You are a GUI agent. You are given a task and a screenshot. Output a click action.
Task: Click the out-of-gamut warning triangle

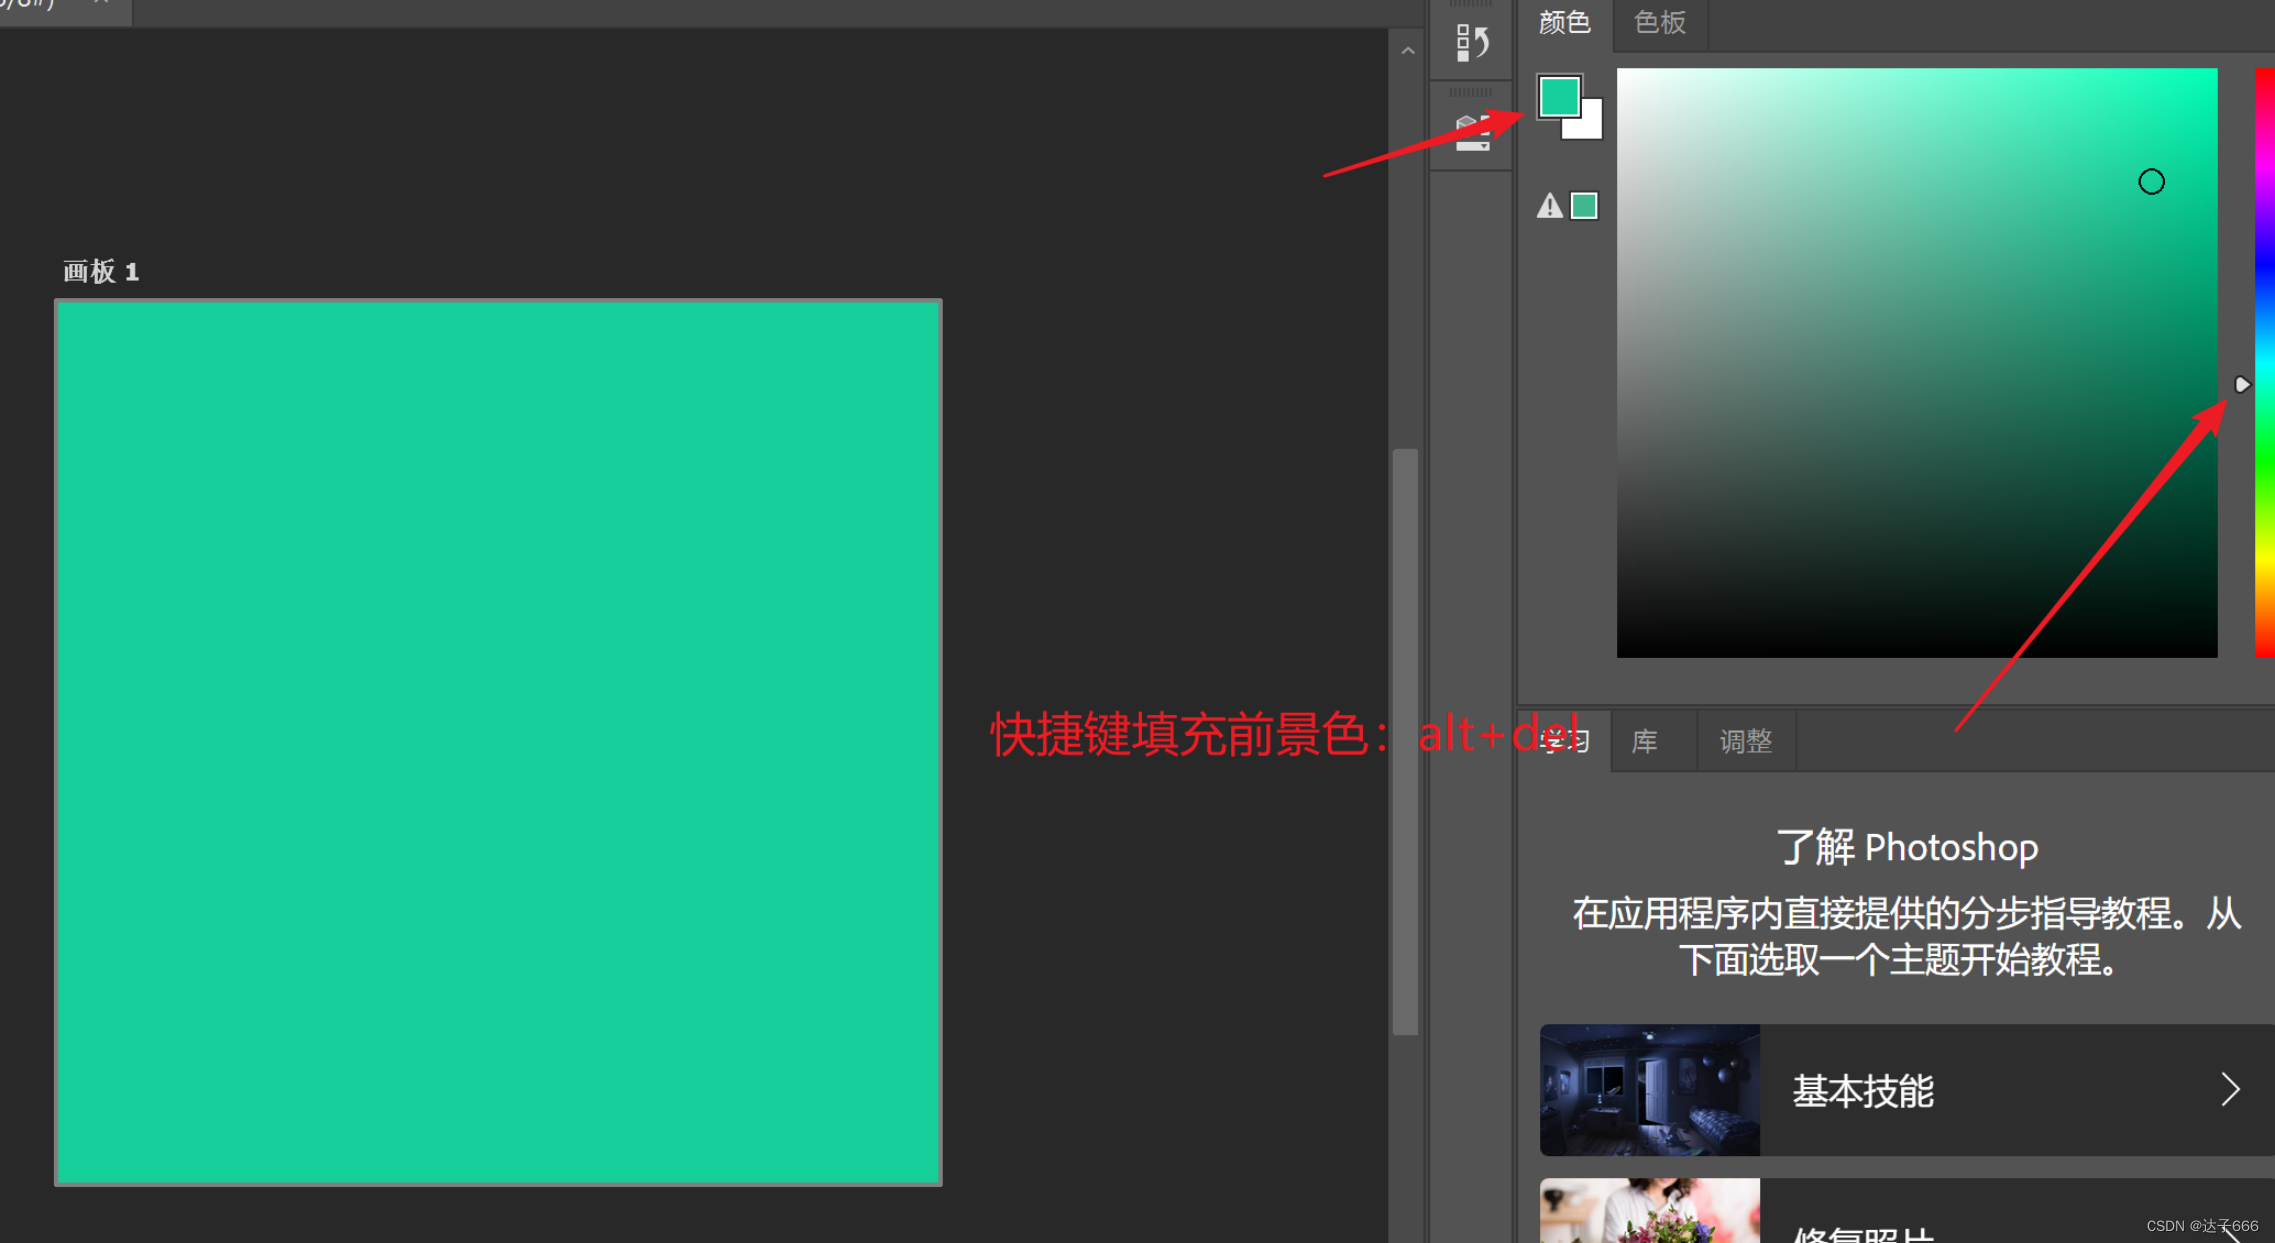pos(1549,206)
